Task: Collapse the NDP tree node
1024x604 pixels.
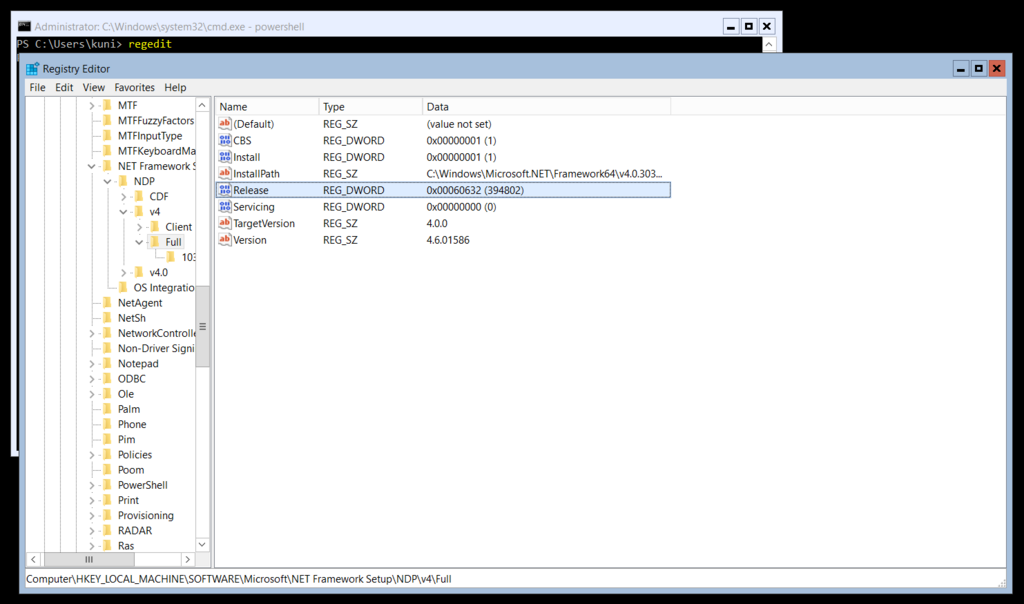Action: click(107, 181)
